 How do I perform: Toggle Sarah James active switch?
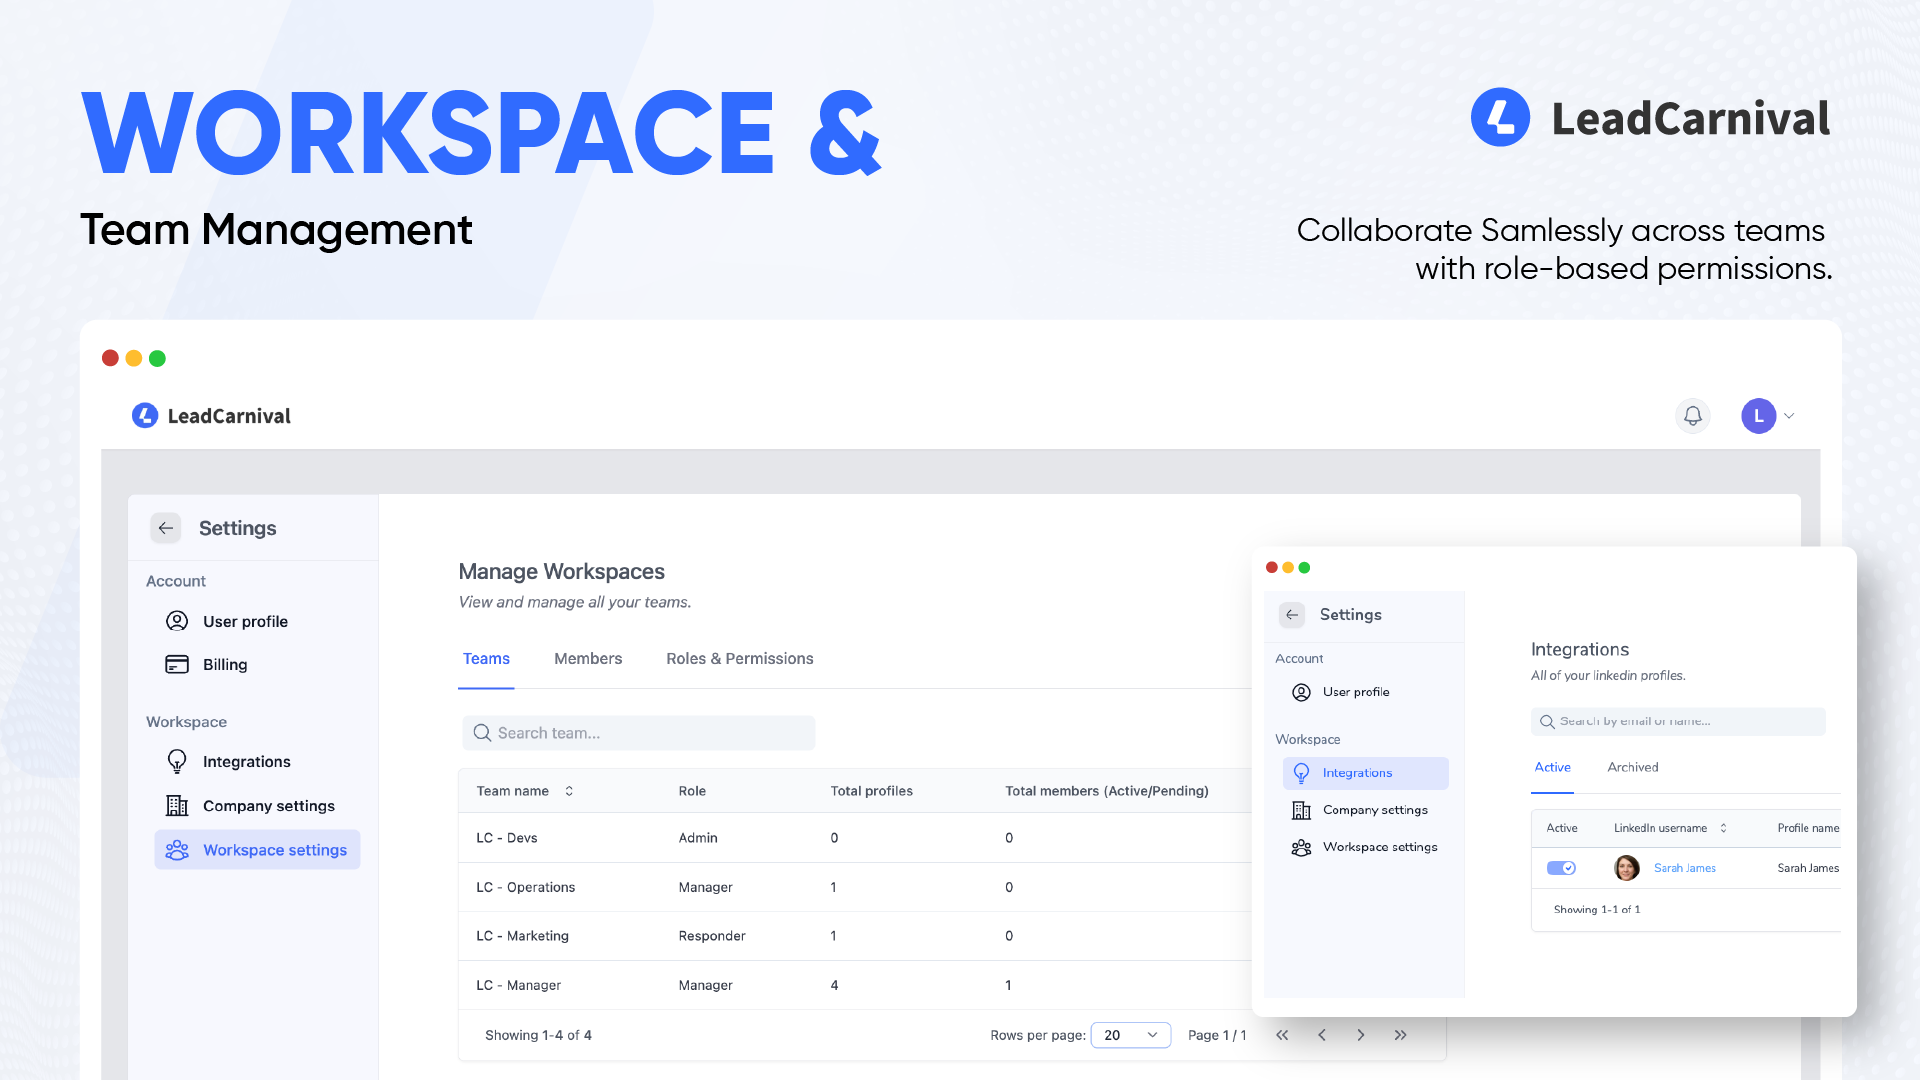1561,868
